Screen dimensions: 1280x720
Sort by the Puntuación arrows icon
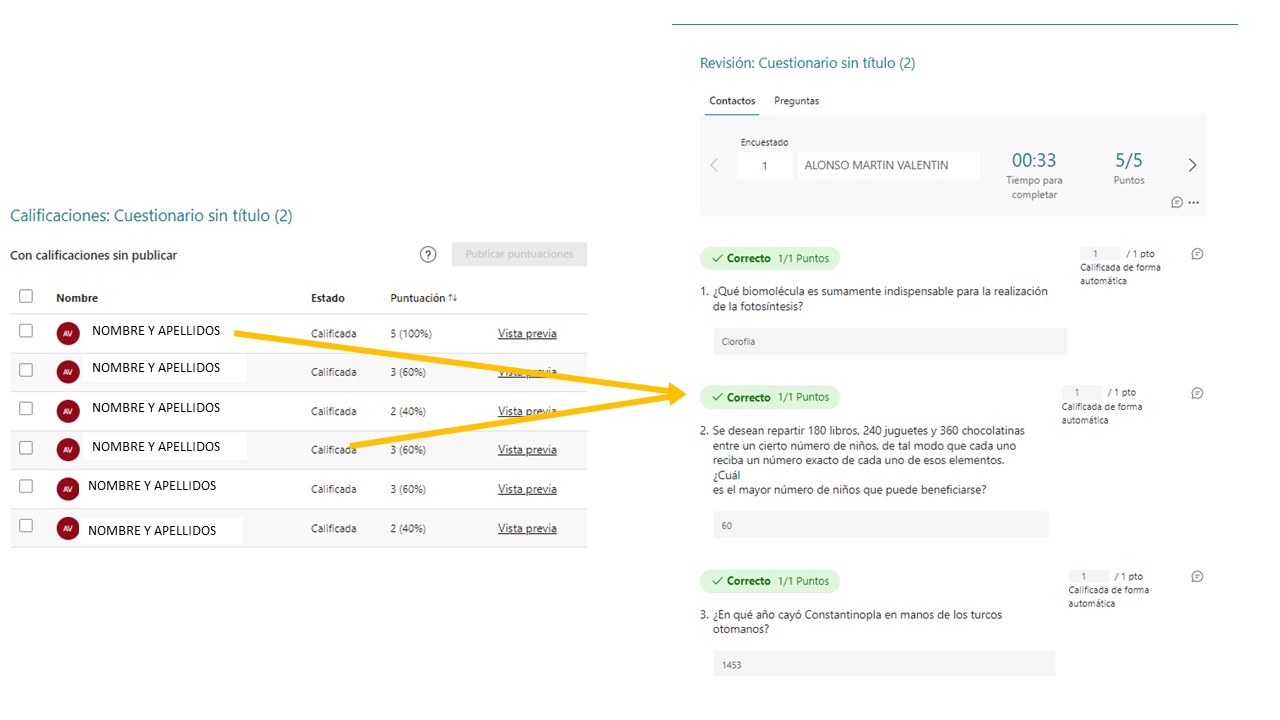(453, 298)
